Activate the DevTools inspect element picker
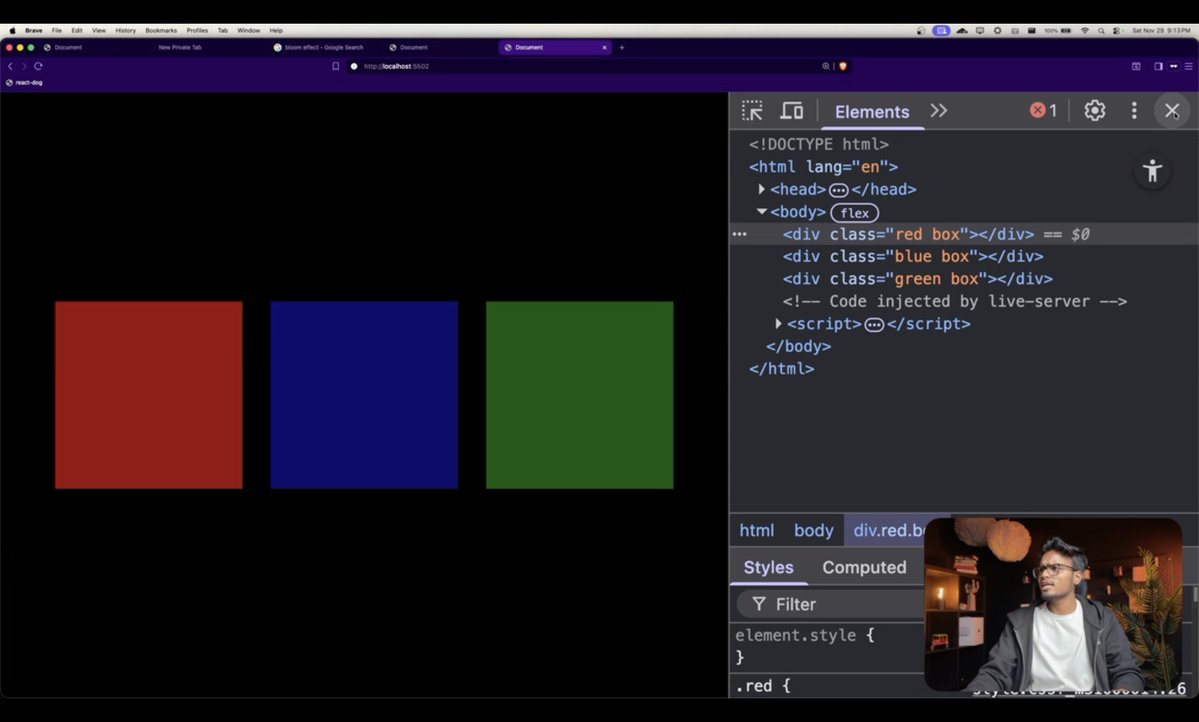Viewport: 1199px width, 722px height. click(752, 111)
